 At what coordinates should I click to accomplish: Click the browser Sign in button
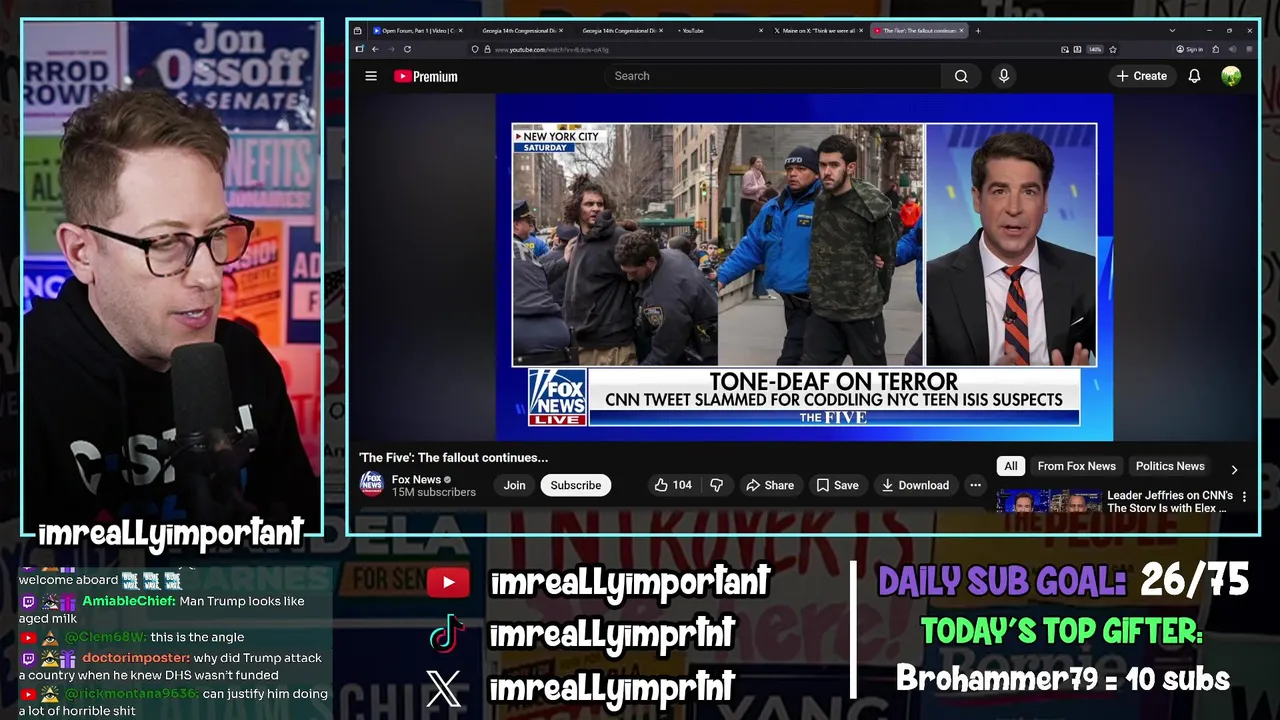coord(1189,49)
